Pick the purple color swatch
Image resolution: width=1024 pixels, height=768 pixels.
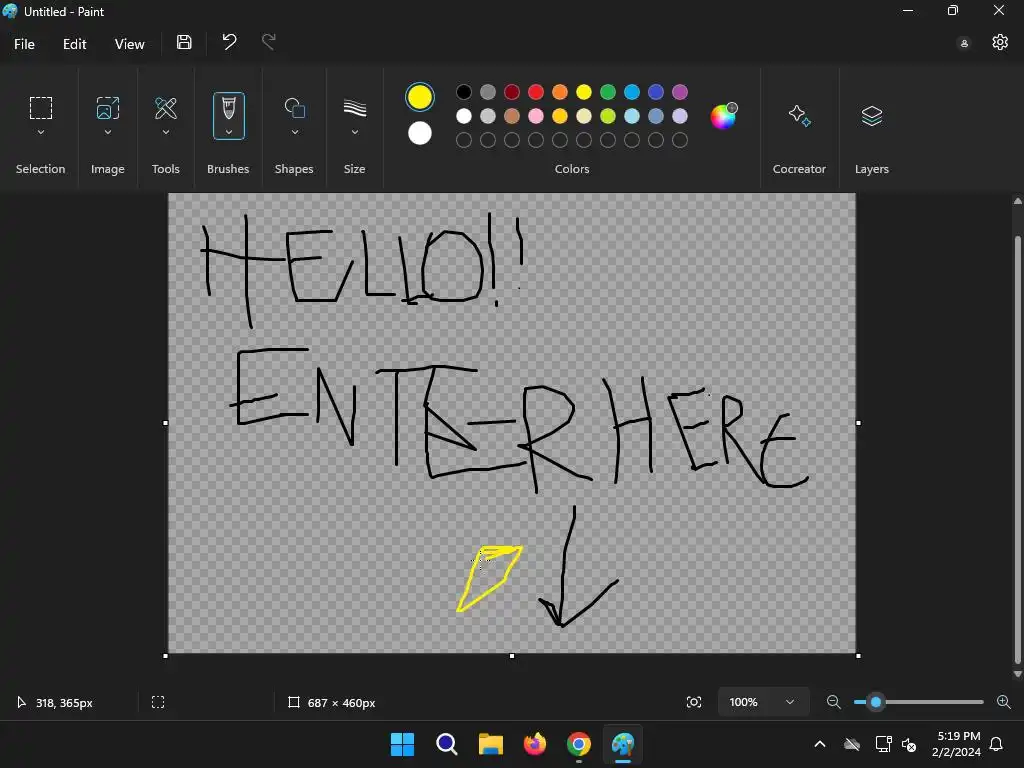tap(680, 92)
